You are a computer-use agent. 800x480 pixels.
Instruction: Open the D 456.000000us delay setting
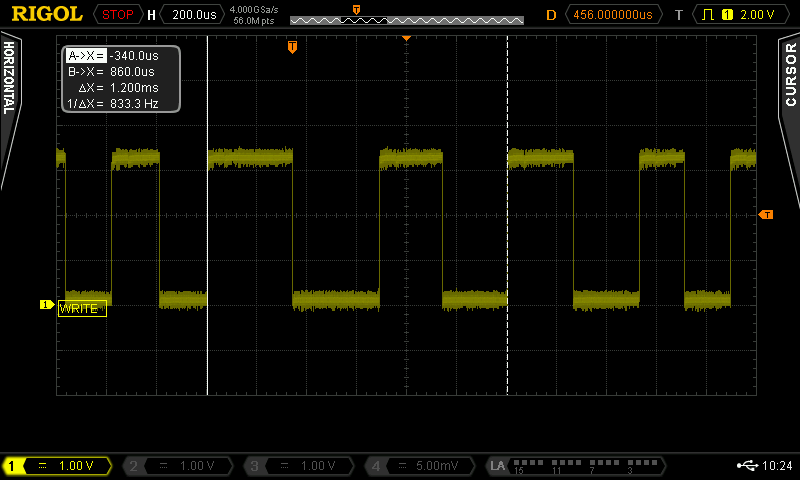pos(613,15)
